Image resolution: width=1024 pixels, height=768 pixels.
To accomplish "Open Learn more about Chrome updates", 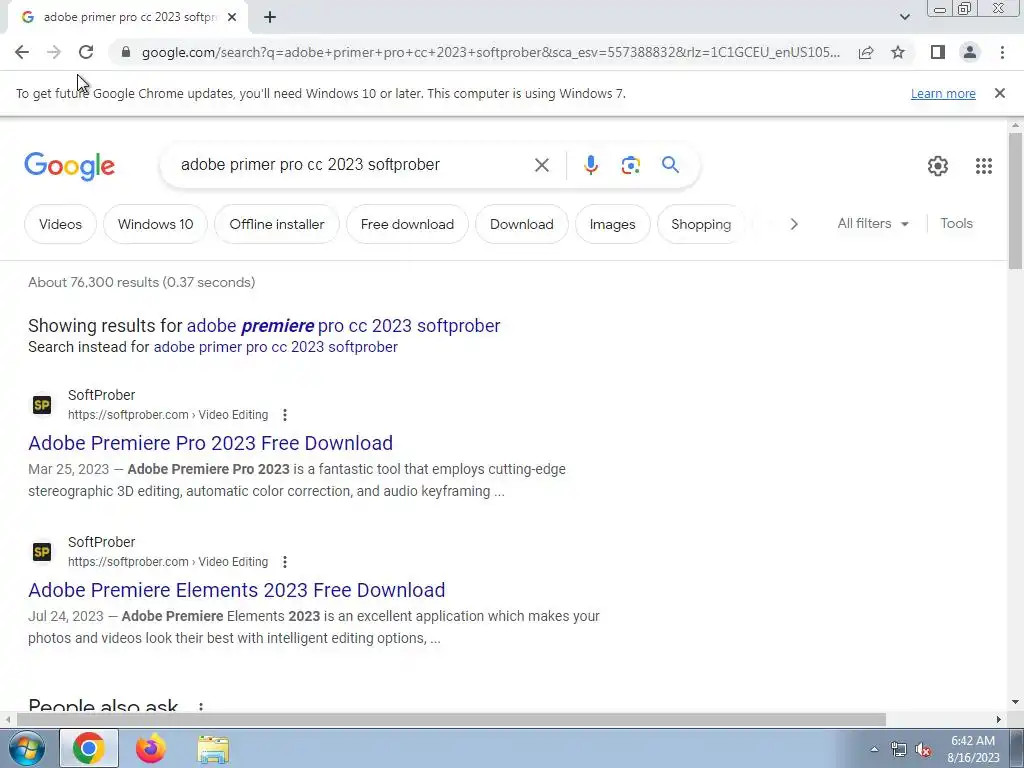I will [943, 93].
